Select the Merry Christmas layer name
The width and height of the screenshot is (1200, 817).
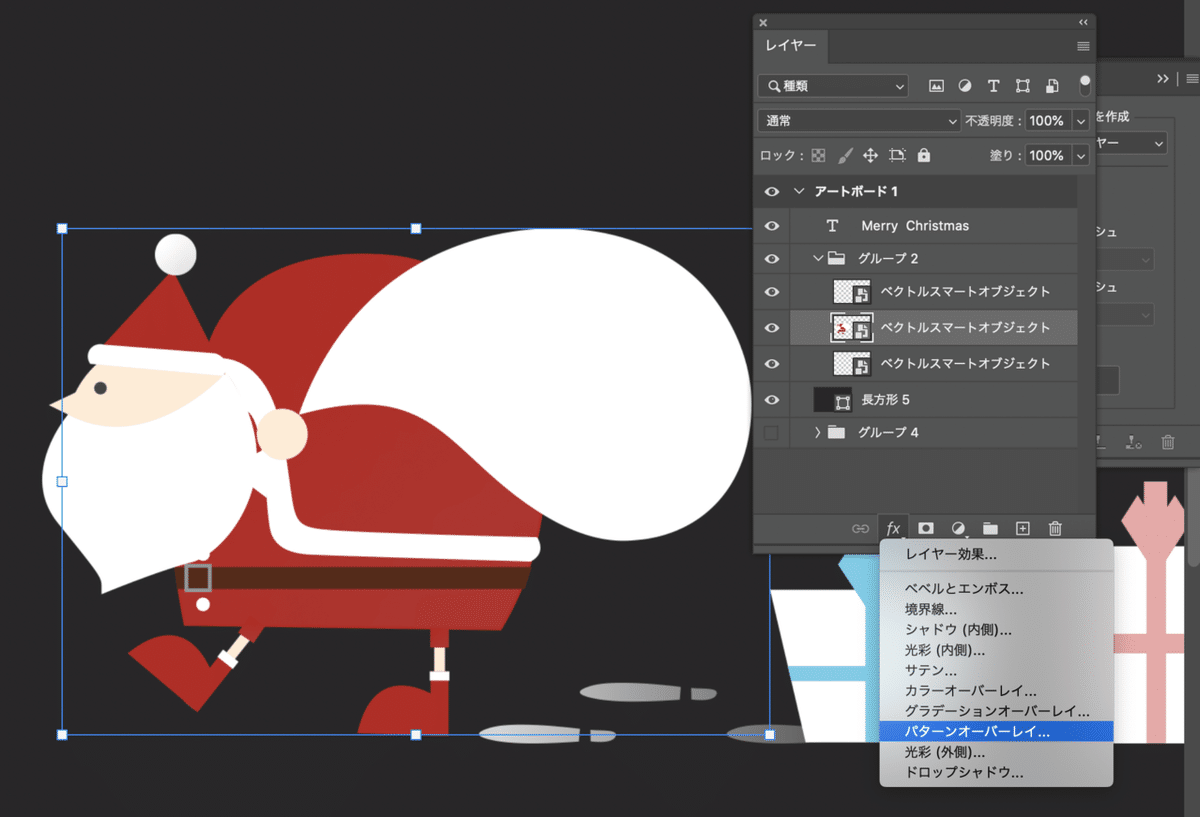pyautogui.click(x=915, y=226)
